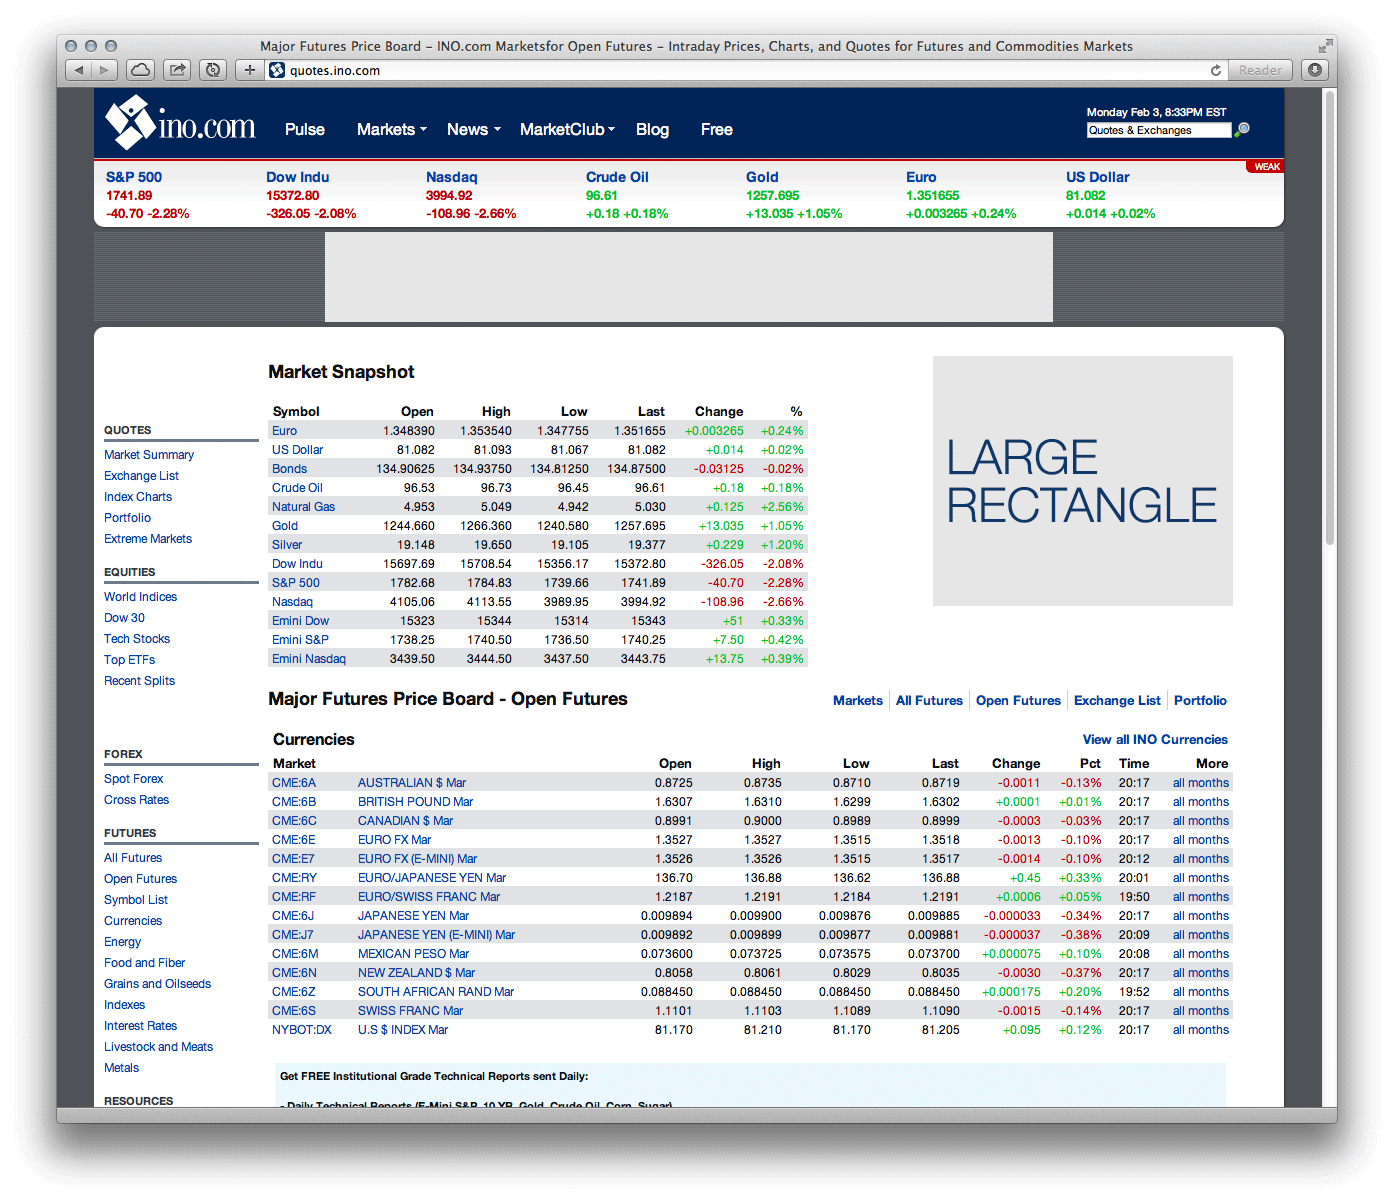This screenshot has height=1202, width=1394.
Task: Click the iCloud tabs cloud icon
Action: tap(141, 70)
